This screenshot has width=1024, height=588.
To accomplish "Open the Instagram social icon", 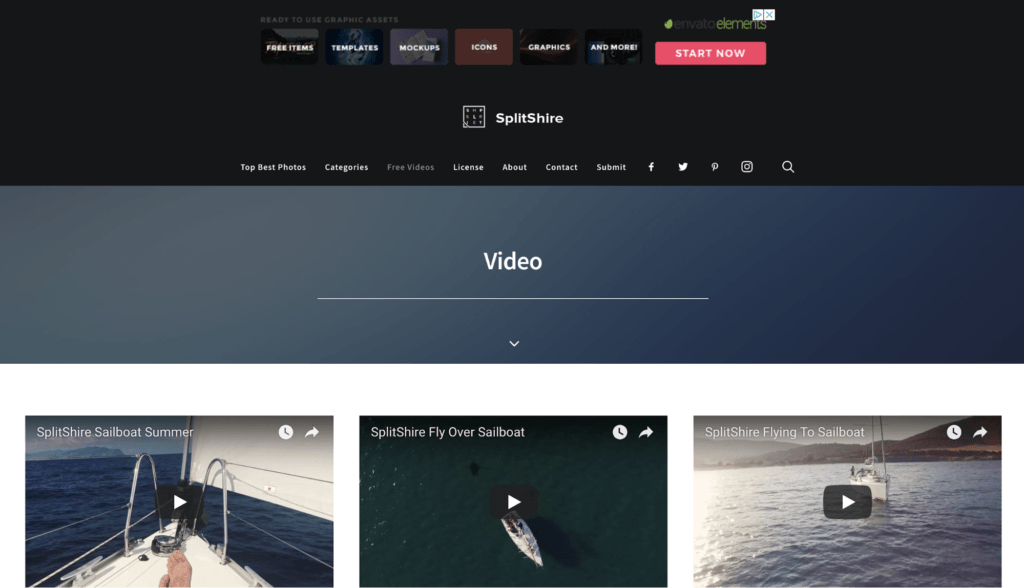I will (x=747, y=167).
